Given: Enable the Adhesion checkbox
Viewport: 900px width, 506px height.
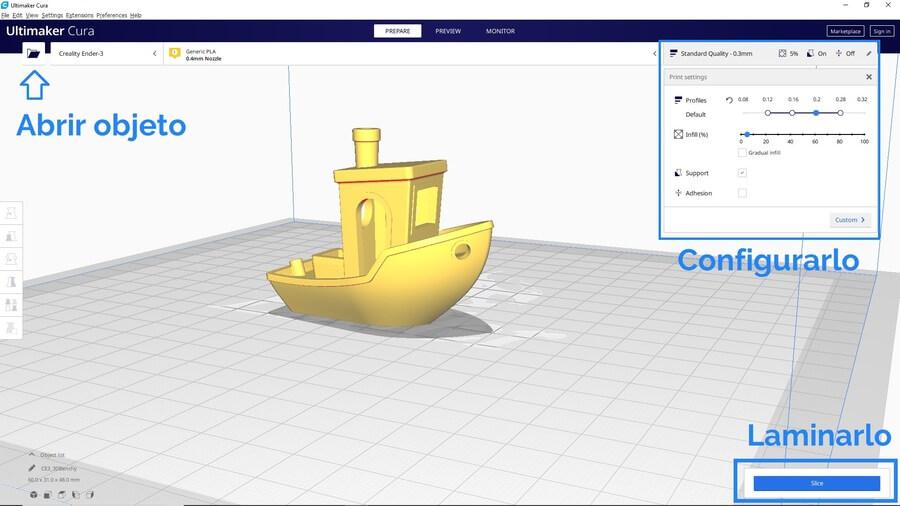Looking at the screenshot, I should point(742,193).
